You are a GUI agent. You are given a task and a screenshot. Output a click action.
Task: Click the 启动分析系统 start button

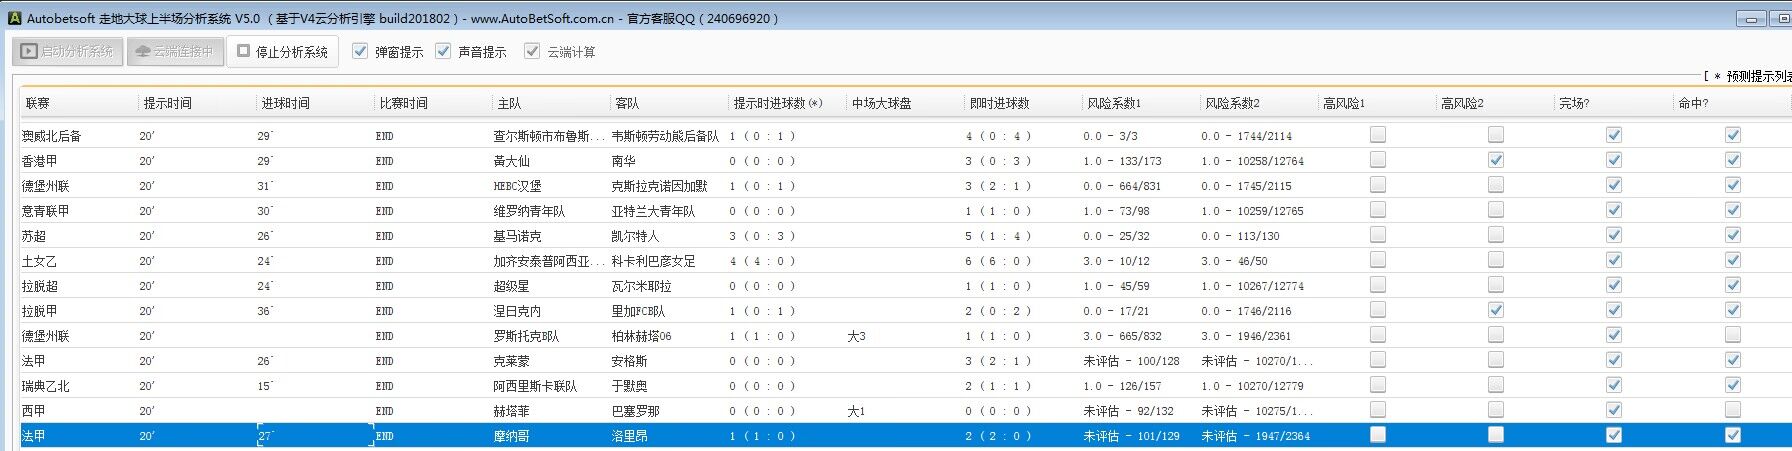(68, 51)
